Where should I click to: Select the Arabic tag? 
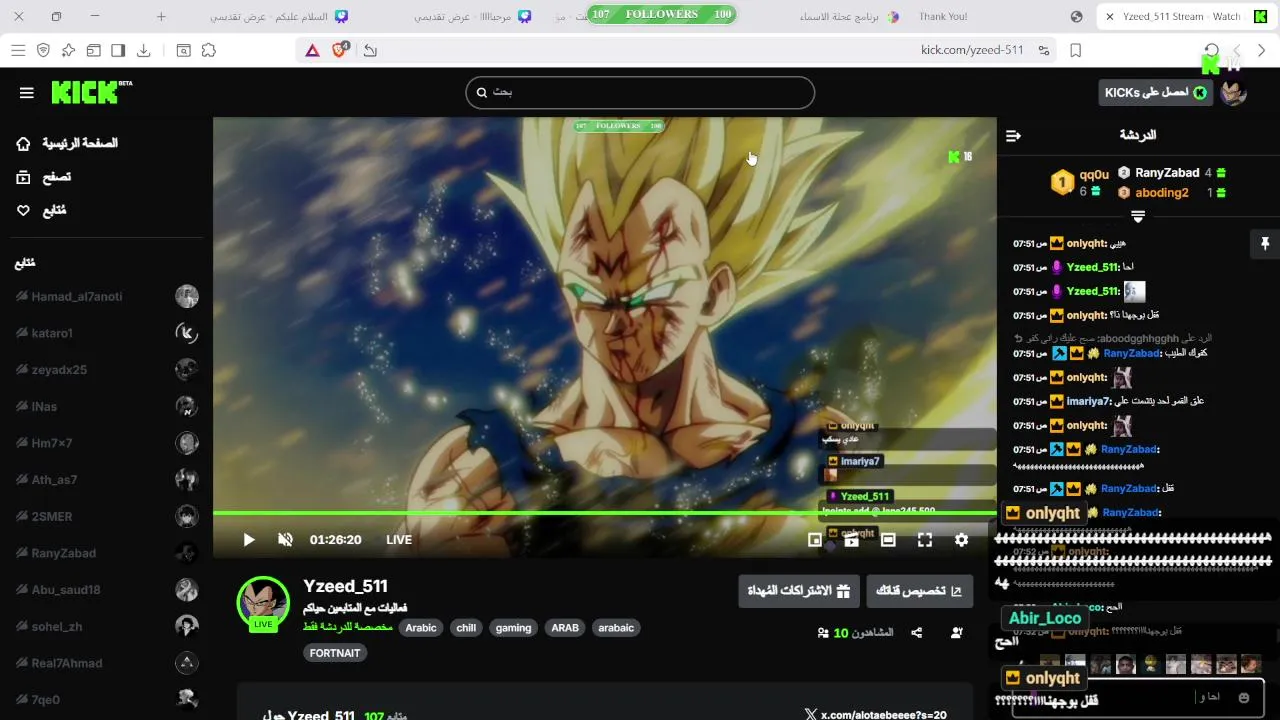pos(421,628)
